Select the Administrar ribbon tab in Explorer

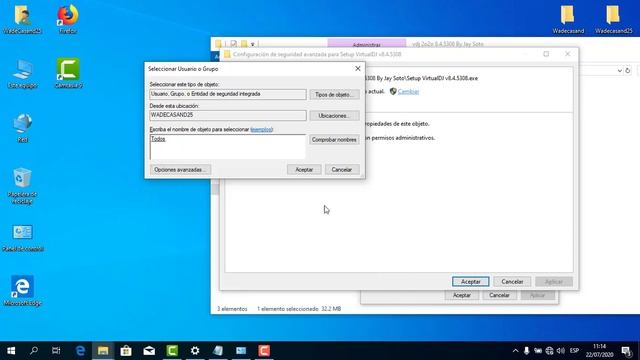point(367,44)
